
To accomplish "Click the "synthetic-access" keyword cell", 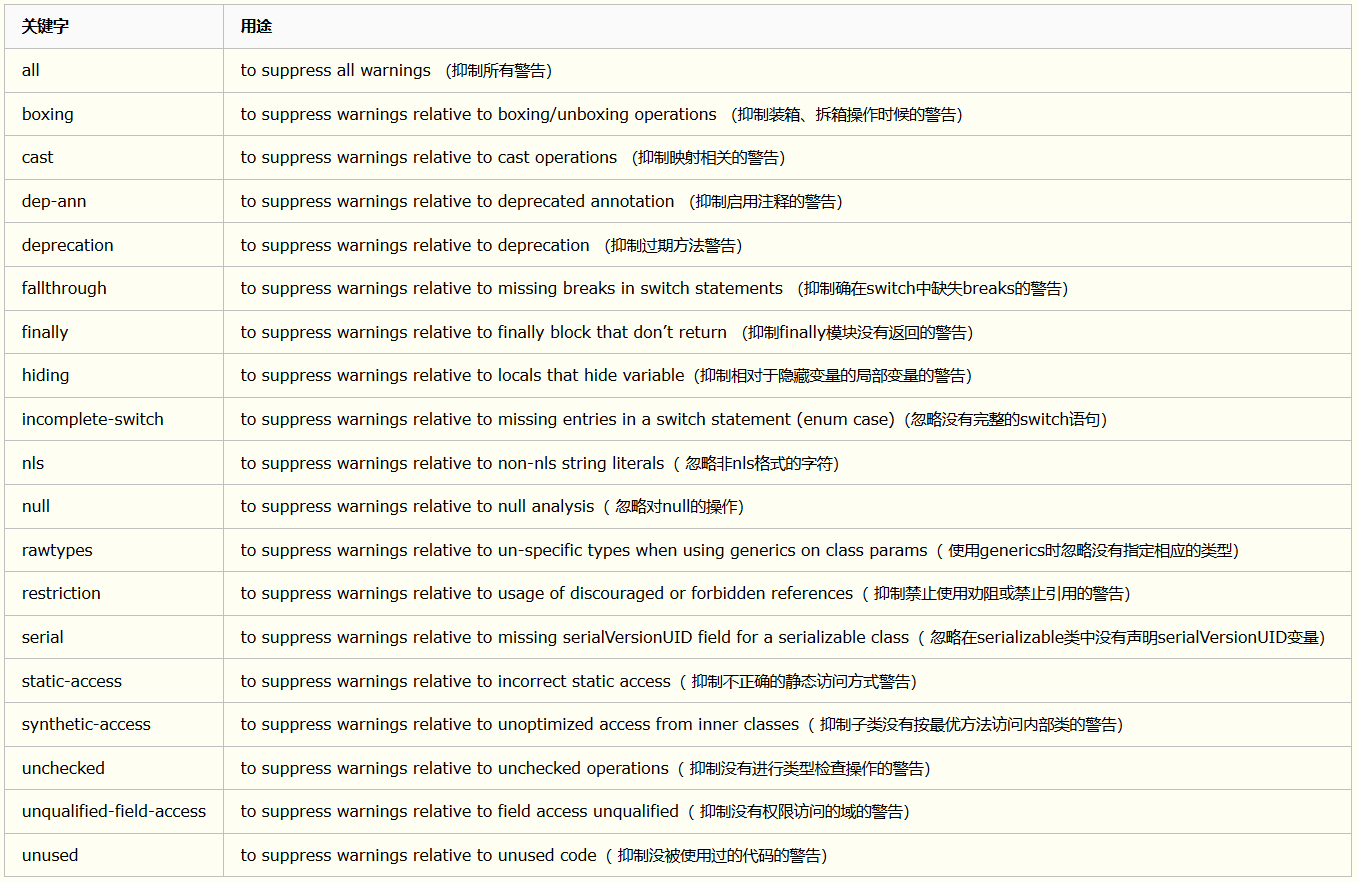I will [86, 725].
